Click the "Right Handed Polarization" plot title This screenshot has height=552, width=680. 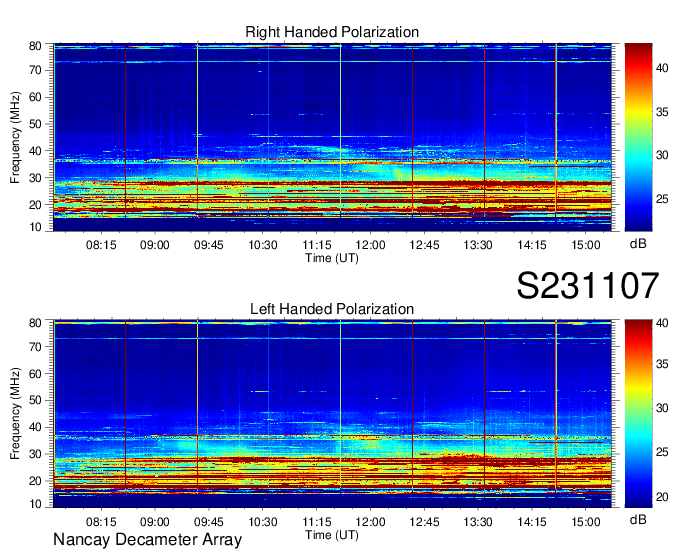pos(332,32)
